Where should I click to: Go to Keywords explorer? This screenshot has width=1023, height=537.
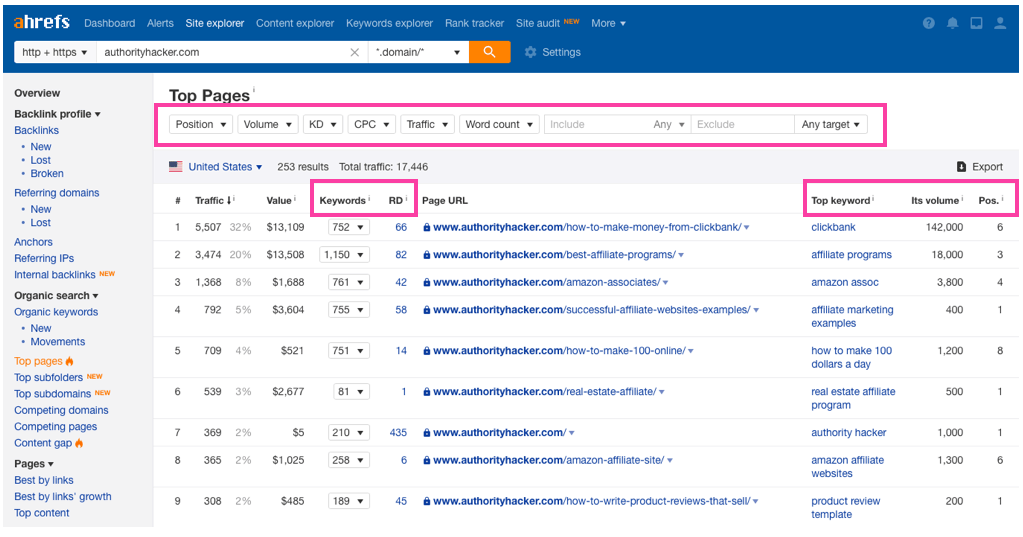(x=389, y=23)
